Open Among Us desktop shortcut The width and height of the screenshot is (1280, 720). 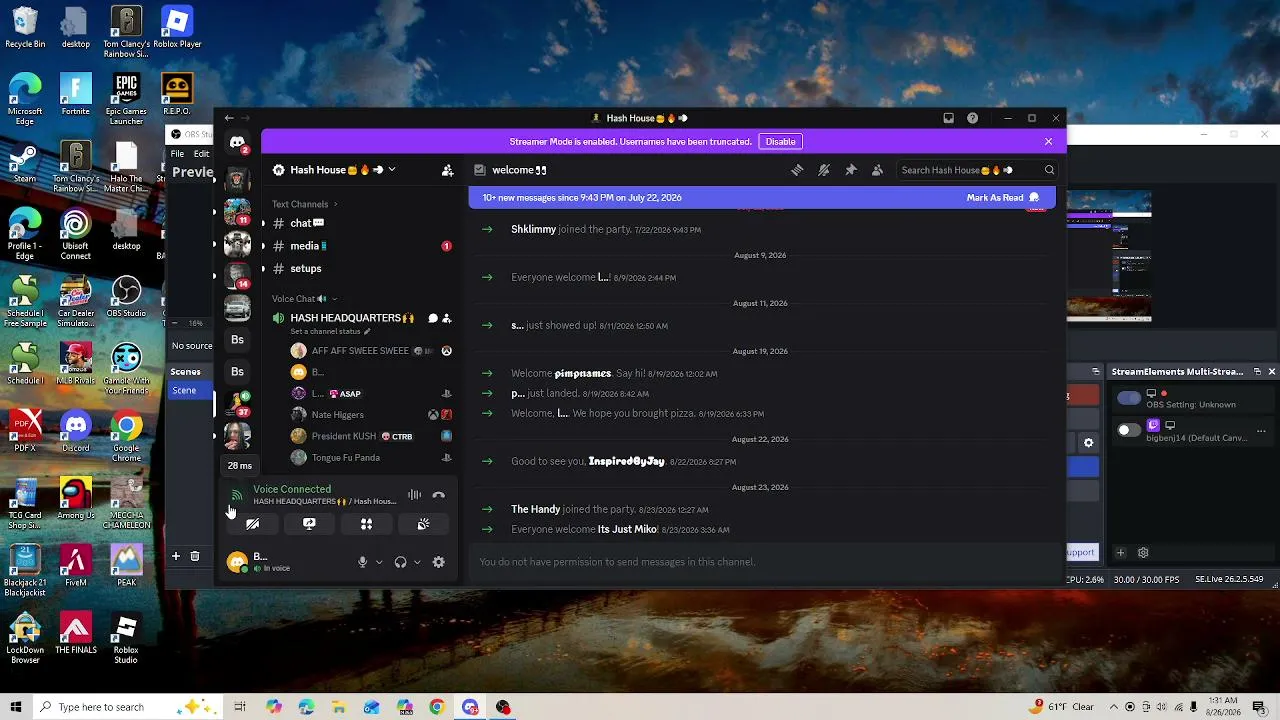click(x=76, y=498)
